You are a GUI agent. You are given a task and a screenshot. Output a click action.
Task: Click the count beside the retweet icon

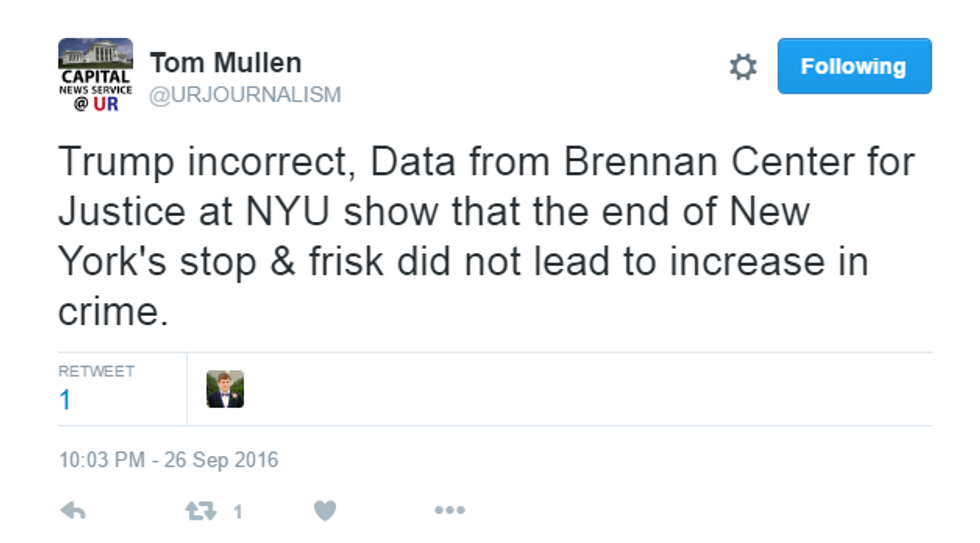238,512
